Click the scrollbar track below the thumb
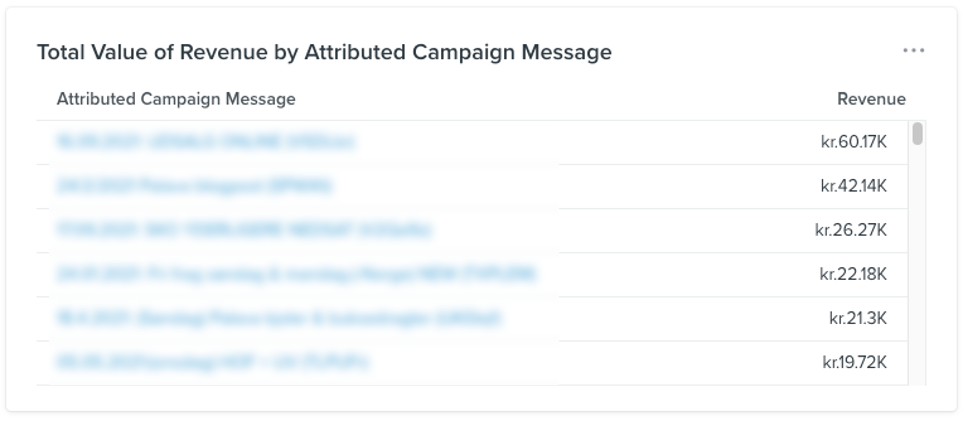This screenshot has width=964, height=422. point(918,270)
